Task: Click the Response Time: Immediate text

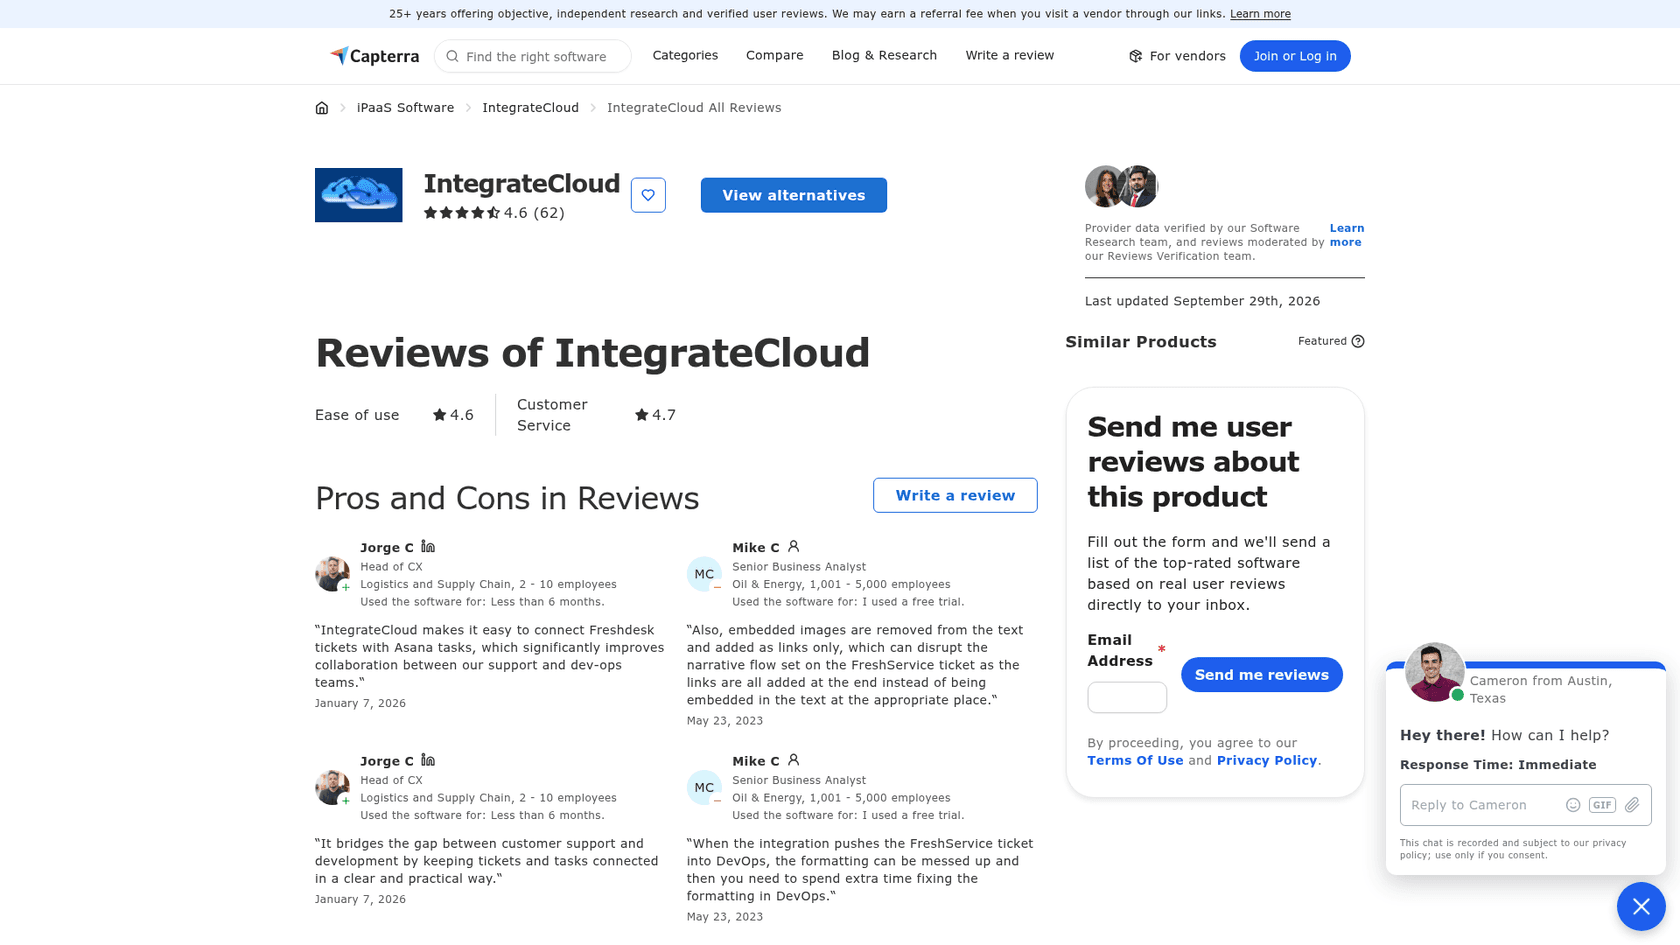Action: click(1498, 765)
